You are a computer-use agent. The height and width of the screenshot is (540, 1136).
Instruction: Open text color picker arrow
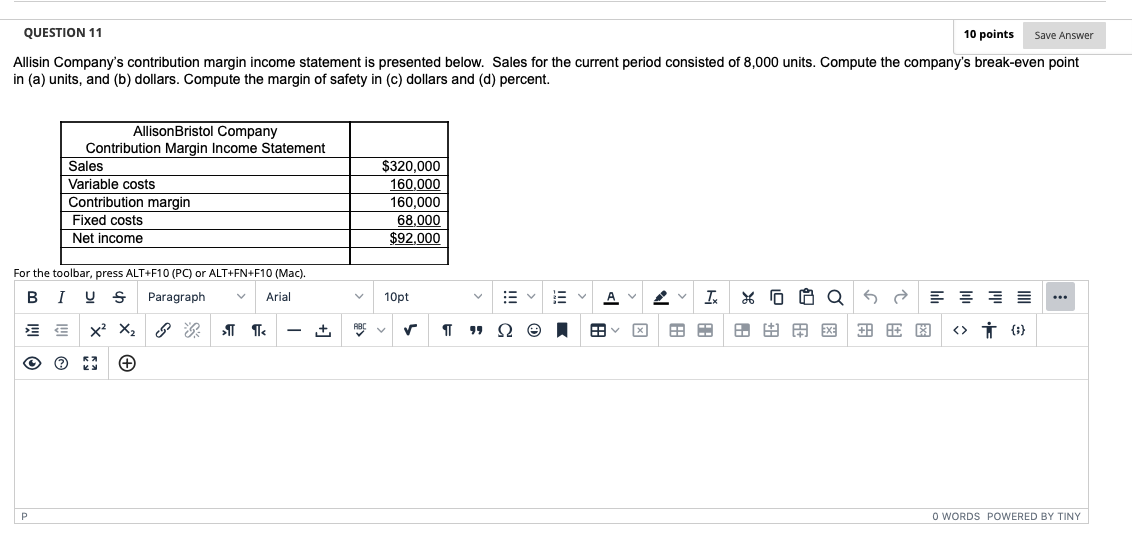(631, 297)
